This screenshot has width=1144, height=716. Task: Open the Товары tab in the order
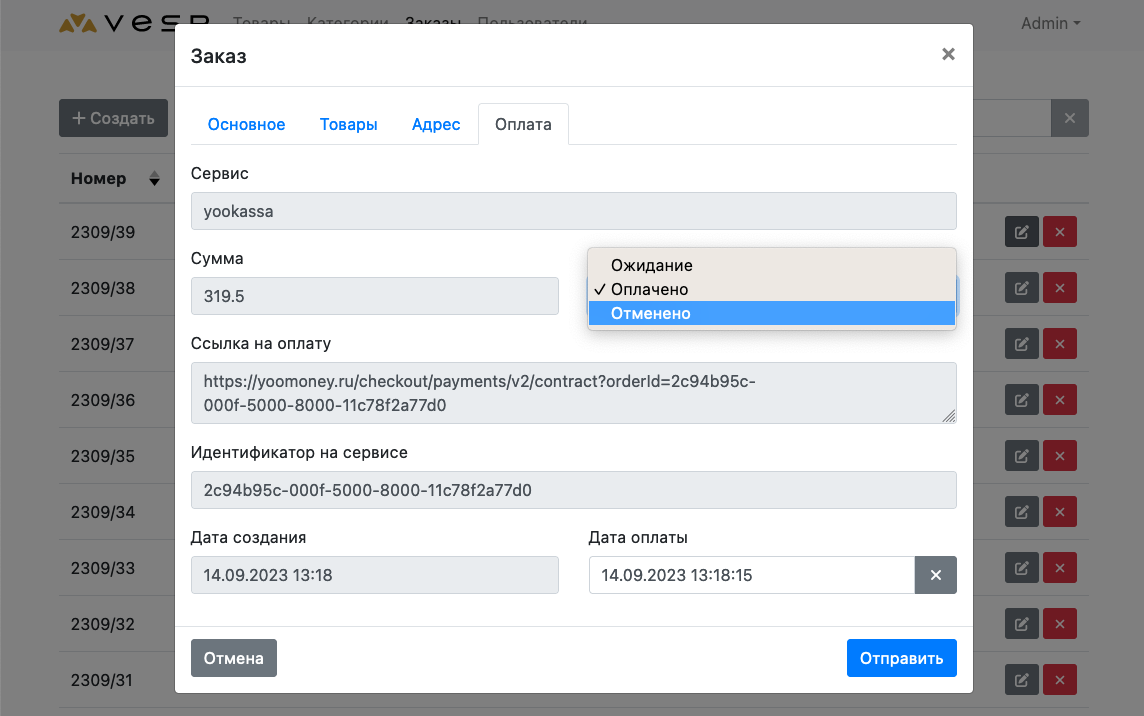(348, 125)
